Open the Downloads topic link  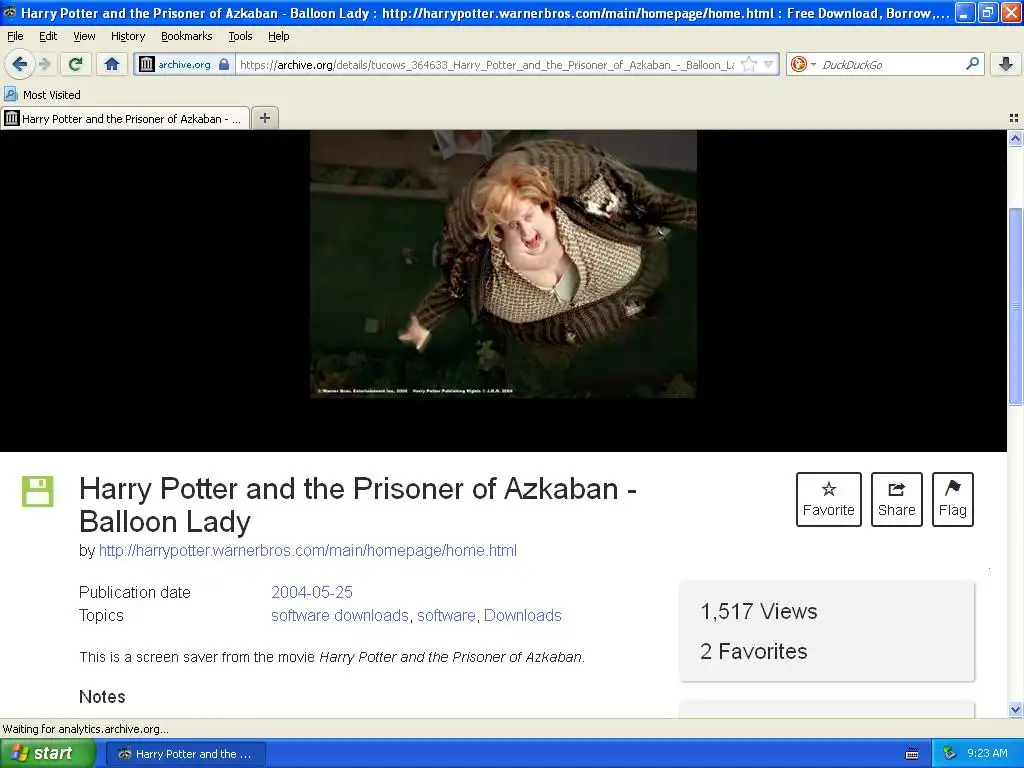pyautogui.click(x=522, y=615)
